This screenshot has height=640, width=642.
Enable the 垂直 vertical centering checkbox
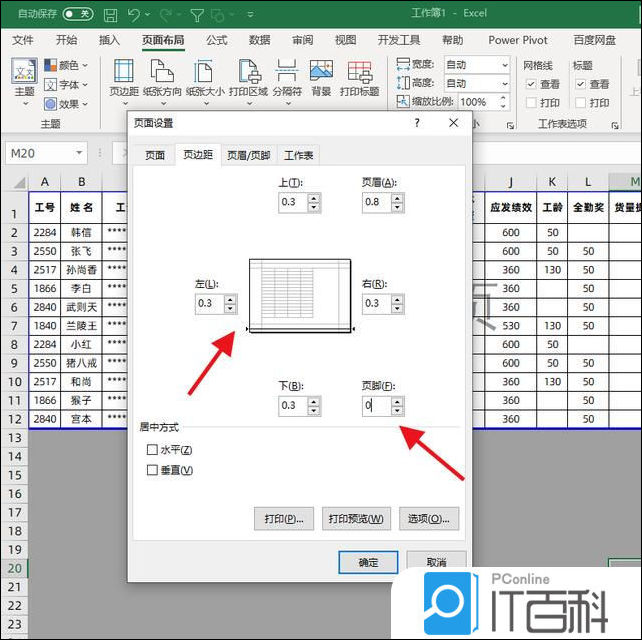click(153, 470)
